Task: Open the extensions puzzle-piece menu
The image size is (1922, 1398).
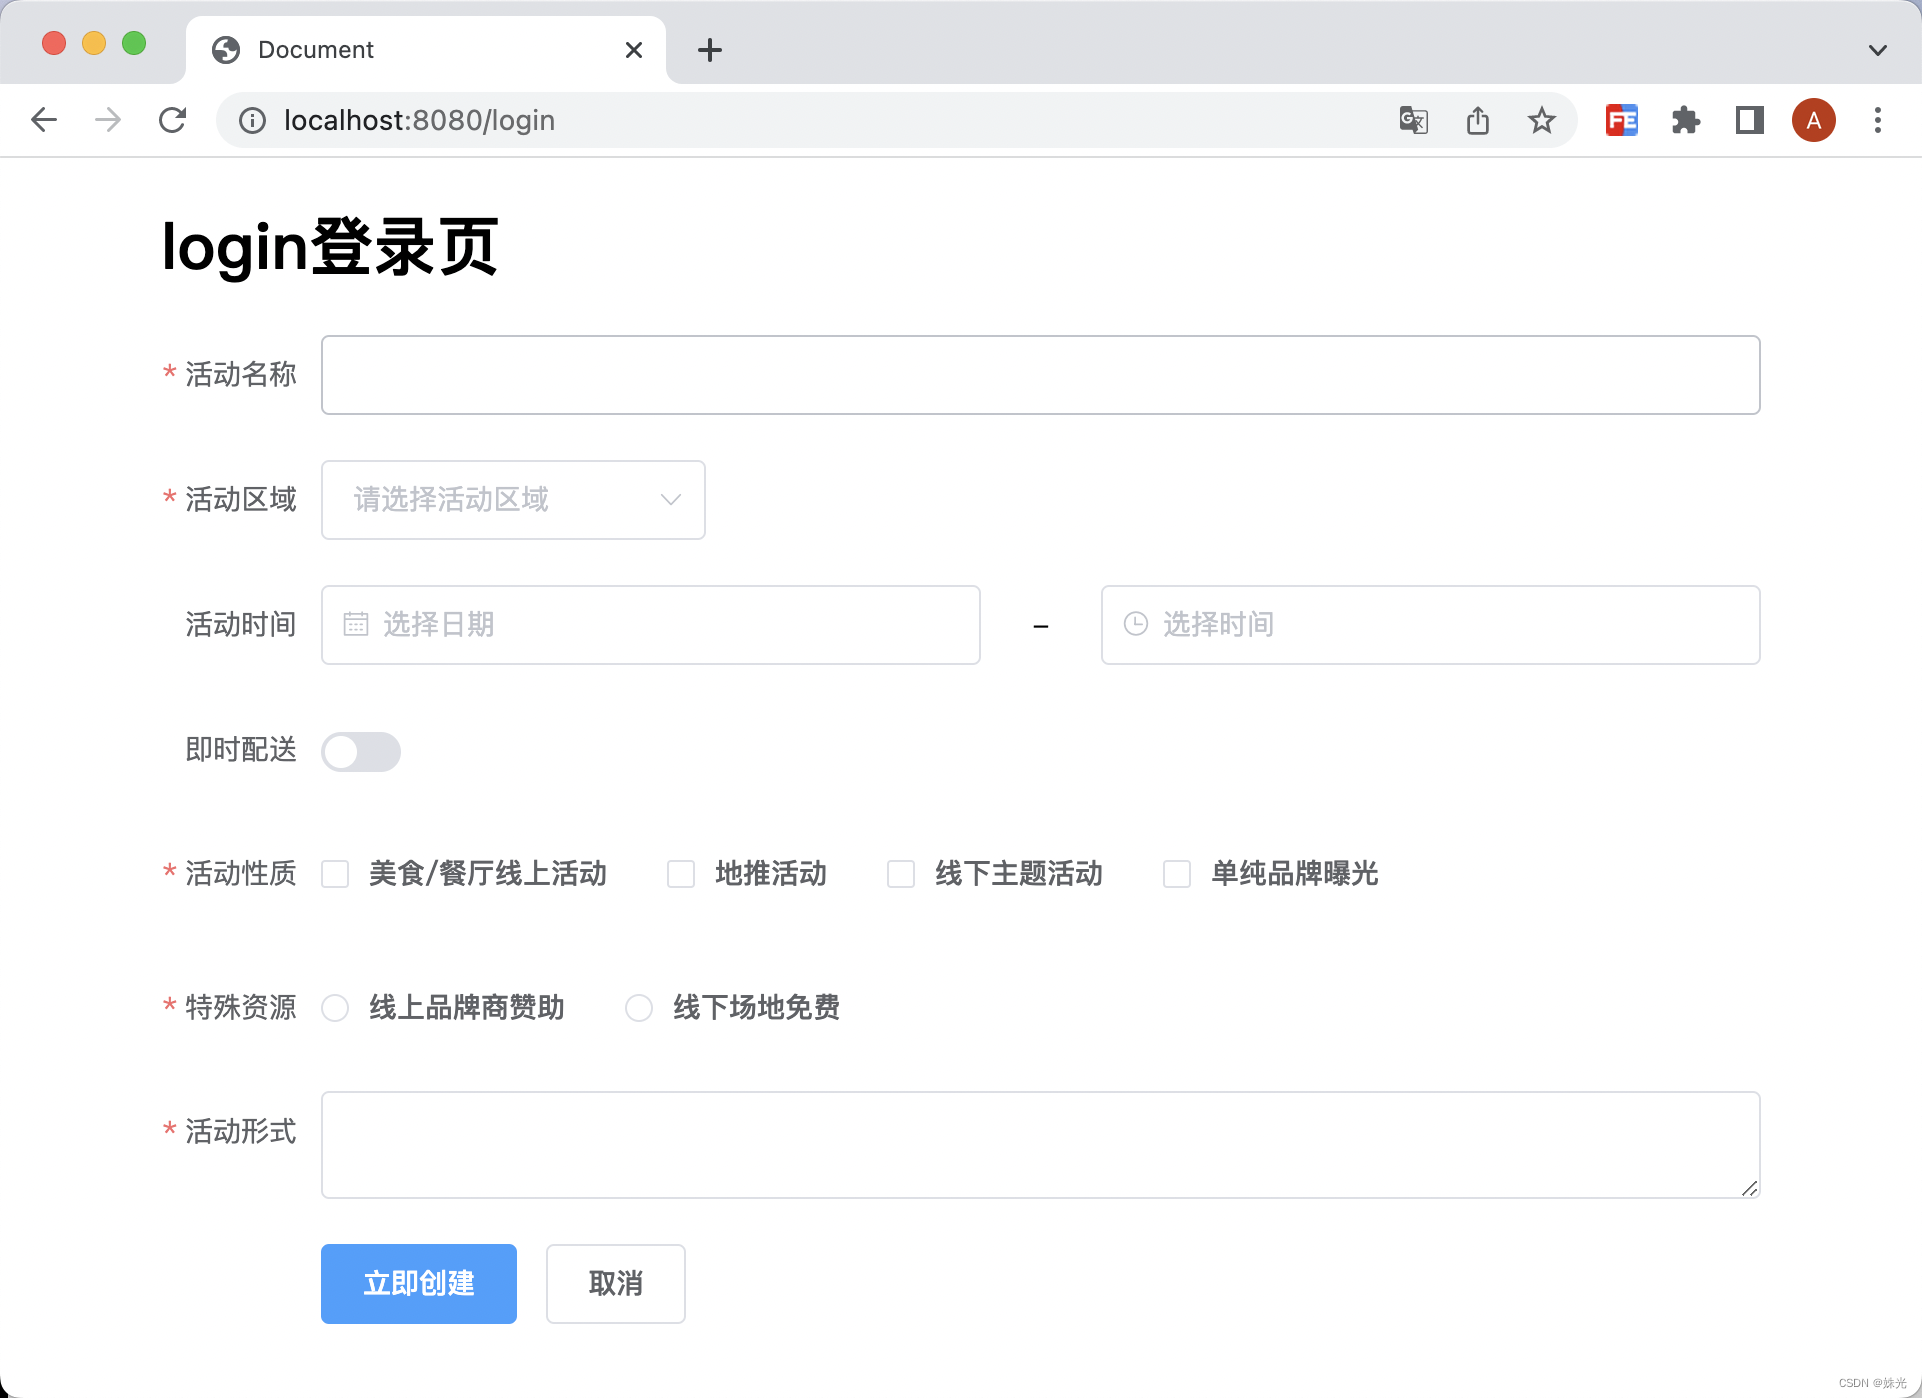Action: click(1686, 120)
